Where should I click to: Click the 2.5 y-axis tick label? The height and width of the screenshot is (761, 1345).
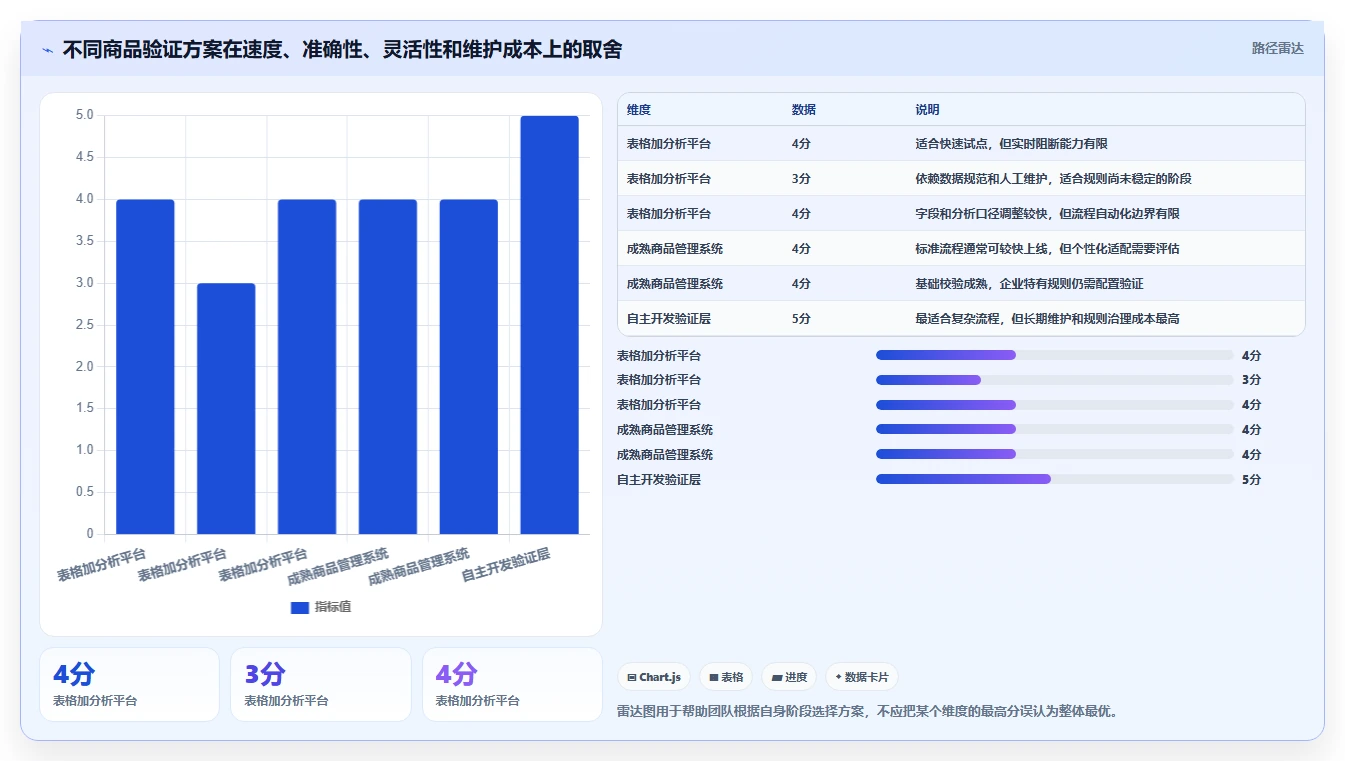pyautogui.click(x=85, y=325)
